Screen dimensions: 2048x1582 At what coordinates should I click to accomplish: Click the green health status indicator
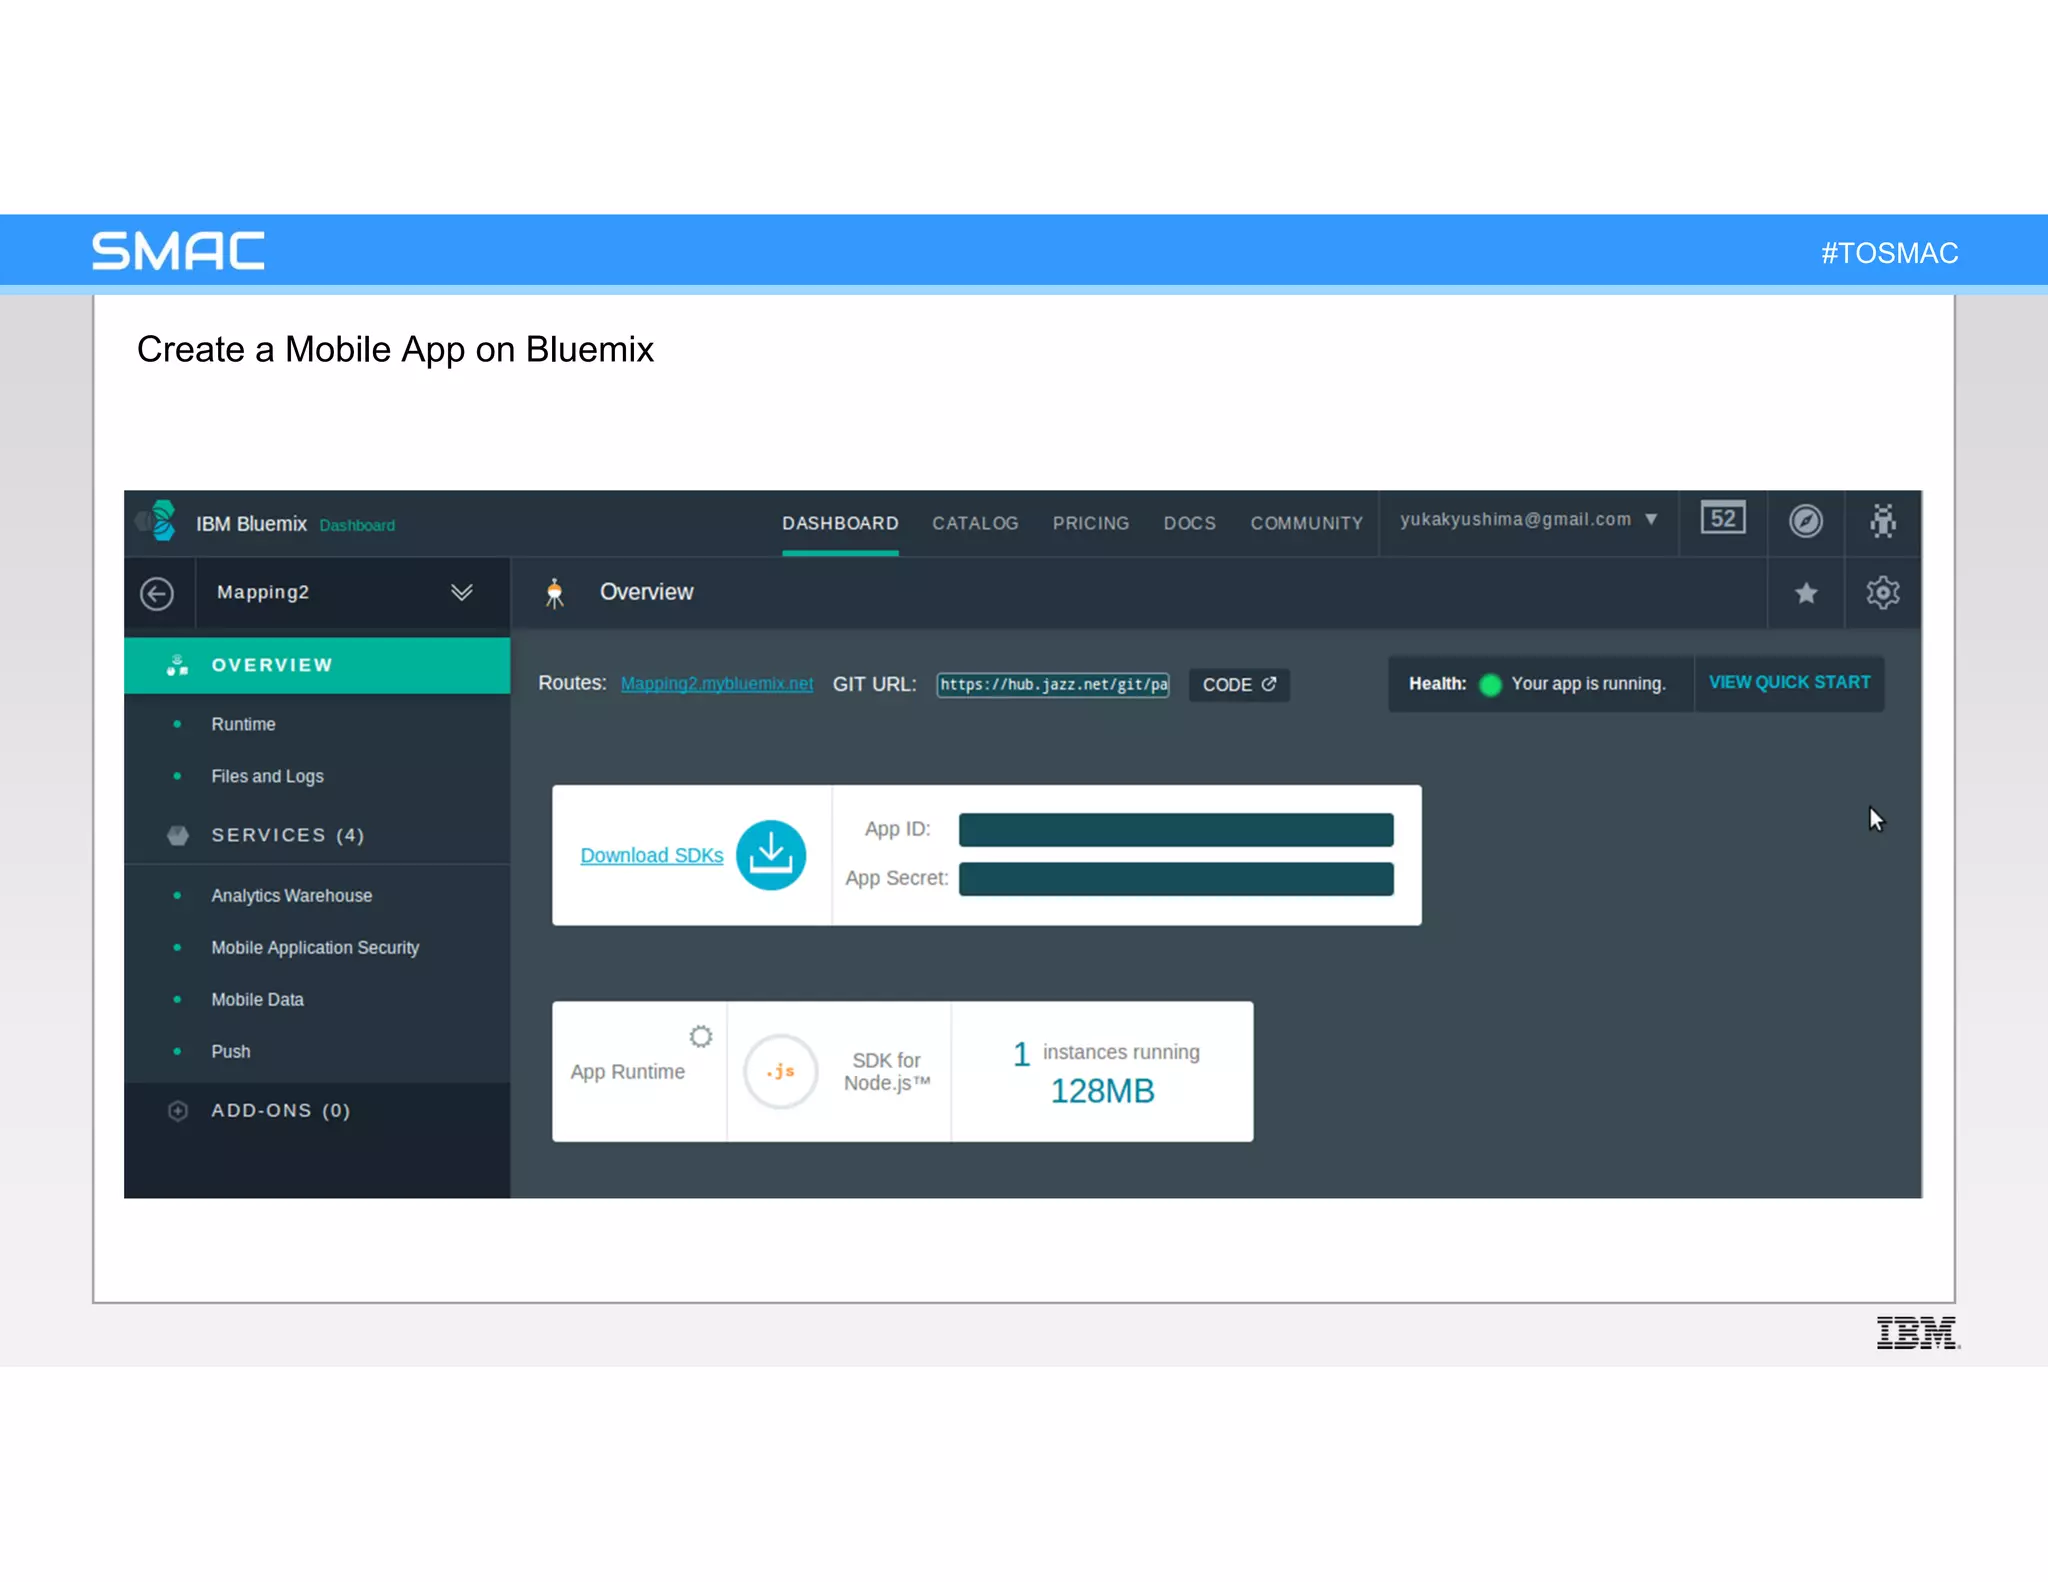[1490, 685]
